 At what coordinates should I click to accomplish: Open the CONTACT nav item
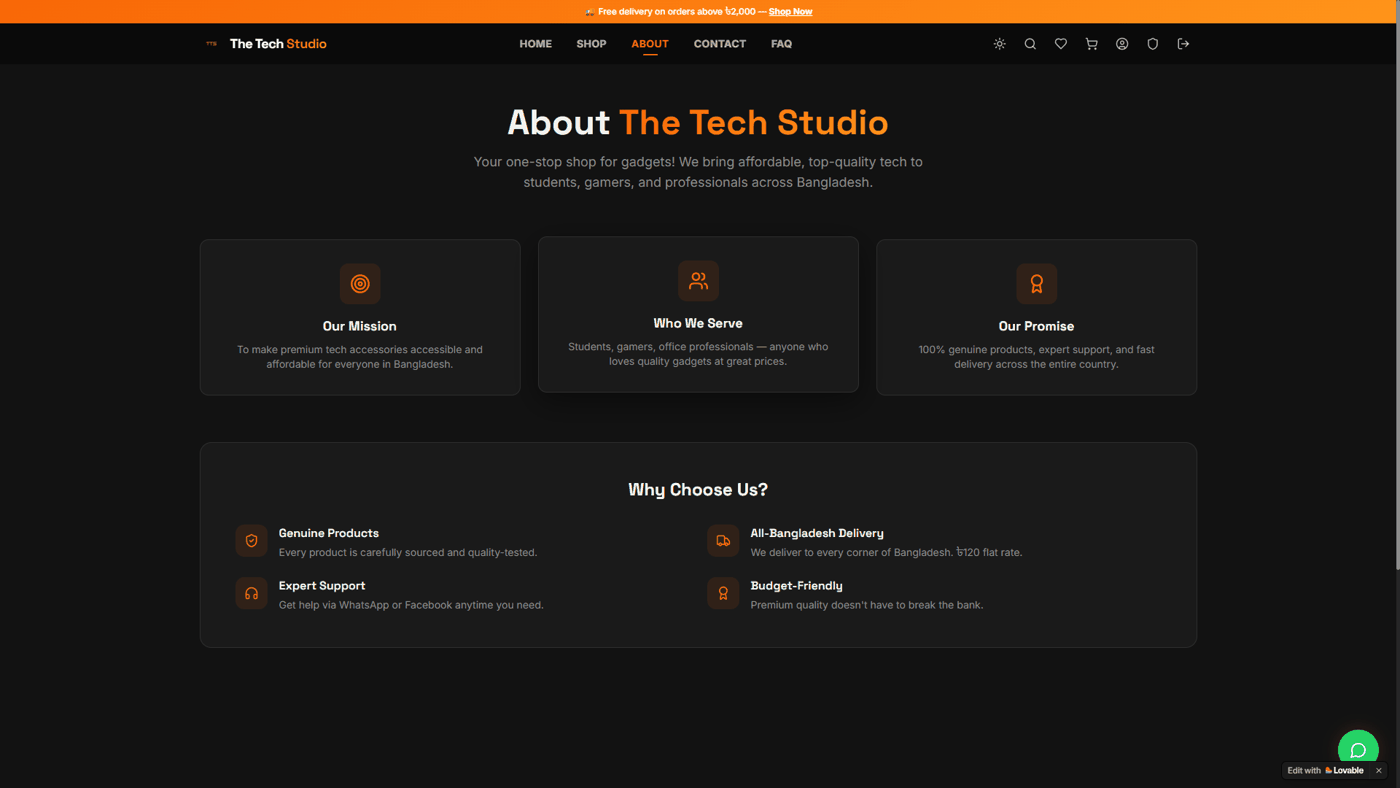point(720,44)
